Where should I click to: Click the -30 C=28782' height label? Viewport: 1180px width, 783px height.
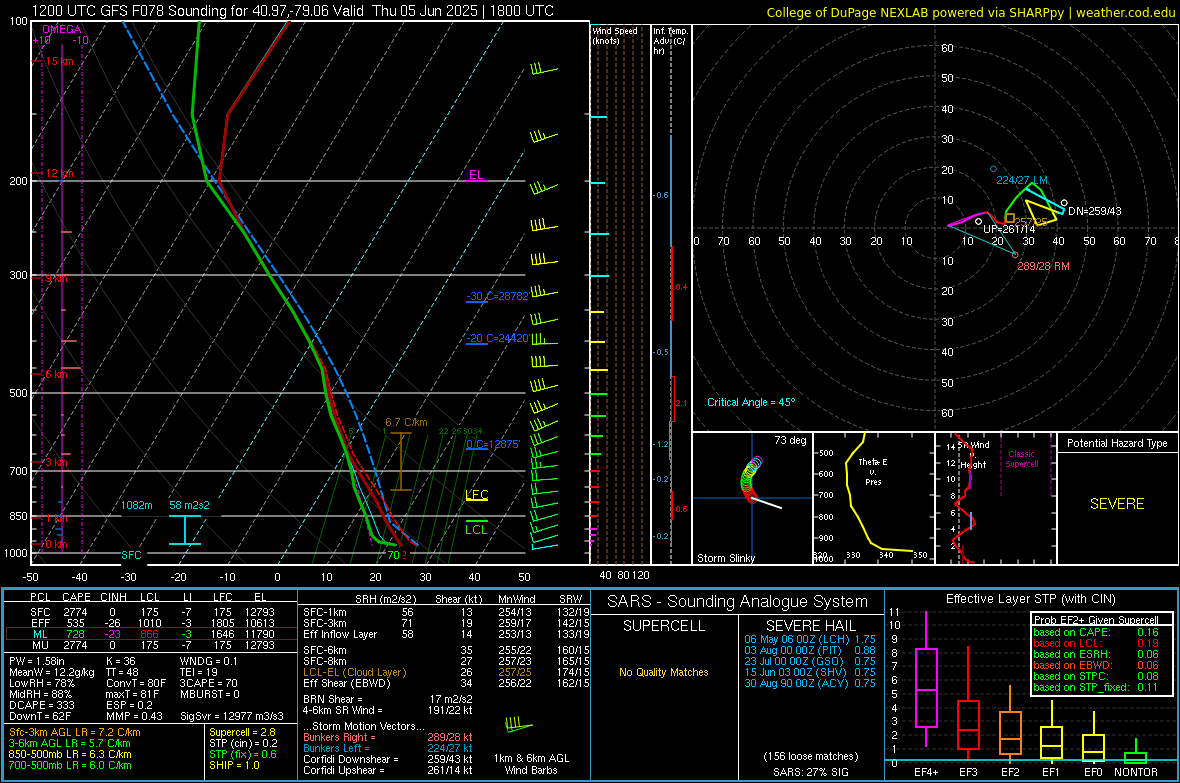click(x=497, y=296)
